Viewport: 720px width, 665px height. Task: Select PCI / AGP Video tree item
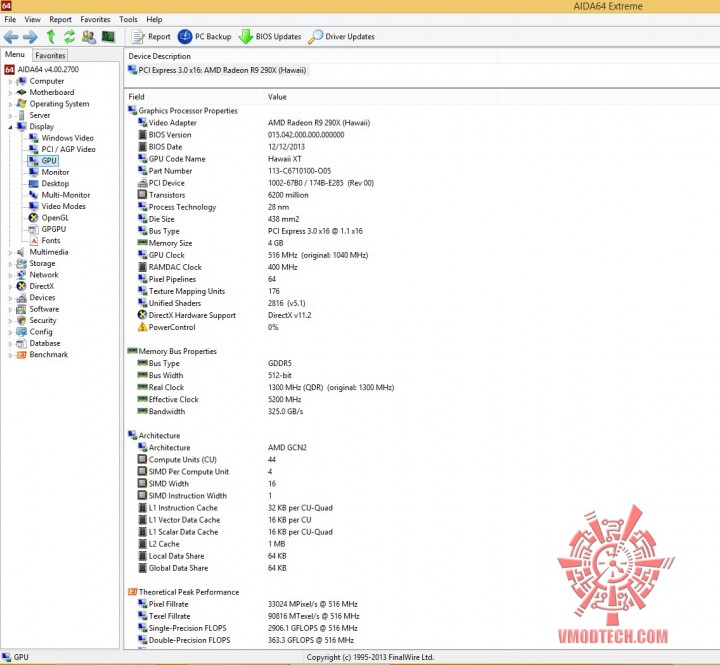click(x=68, y=149)
